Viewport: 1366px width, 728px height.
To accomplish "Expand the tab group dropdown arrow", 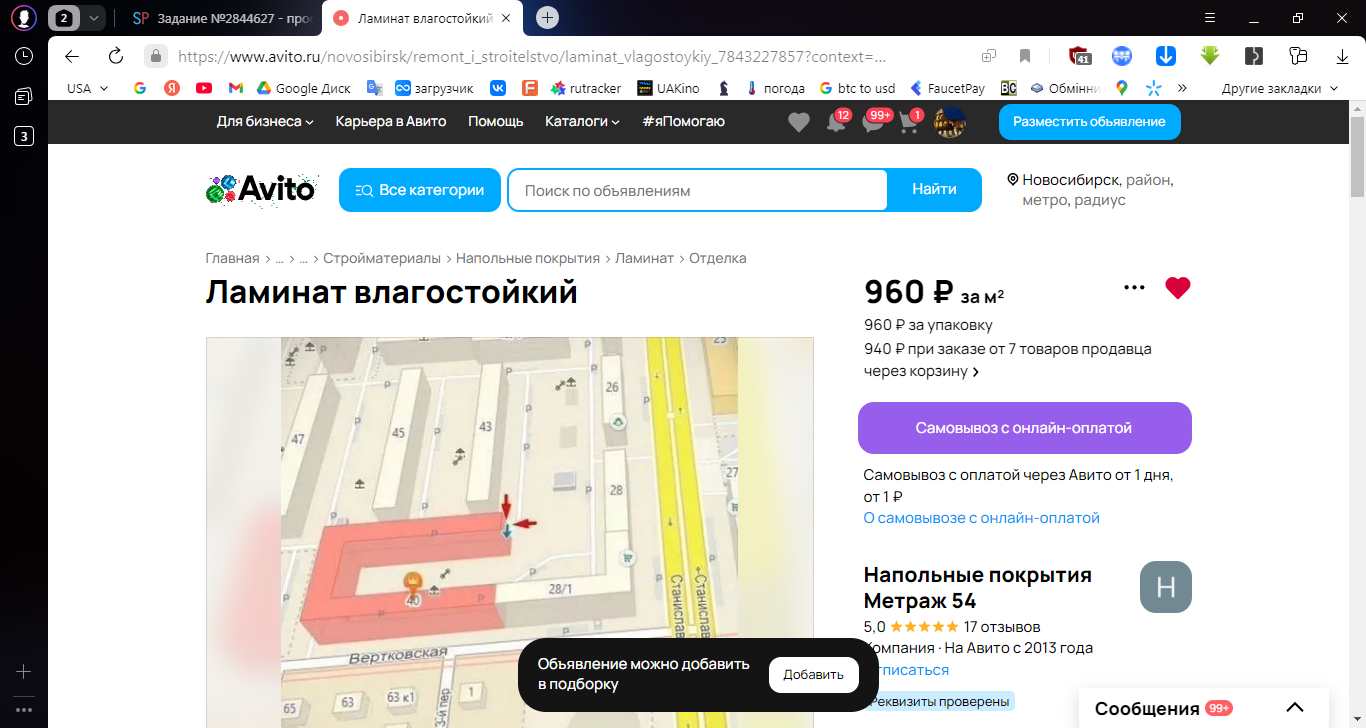I will click(x=94, y=17).
